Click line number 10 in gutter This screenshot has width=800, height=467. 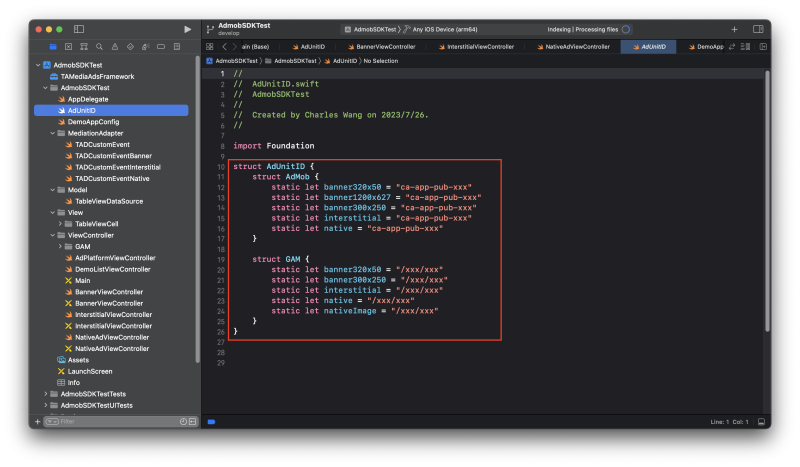(x=221, y=167)
